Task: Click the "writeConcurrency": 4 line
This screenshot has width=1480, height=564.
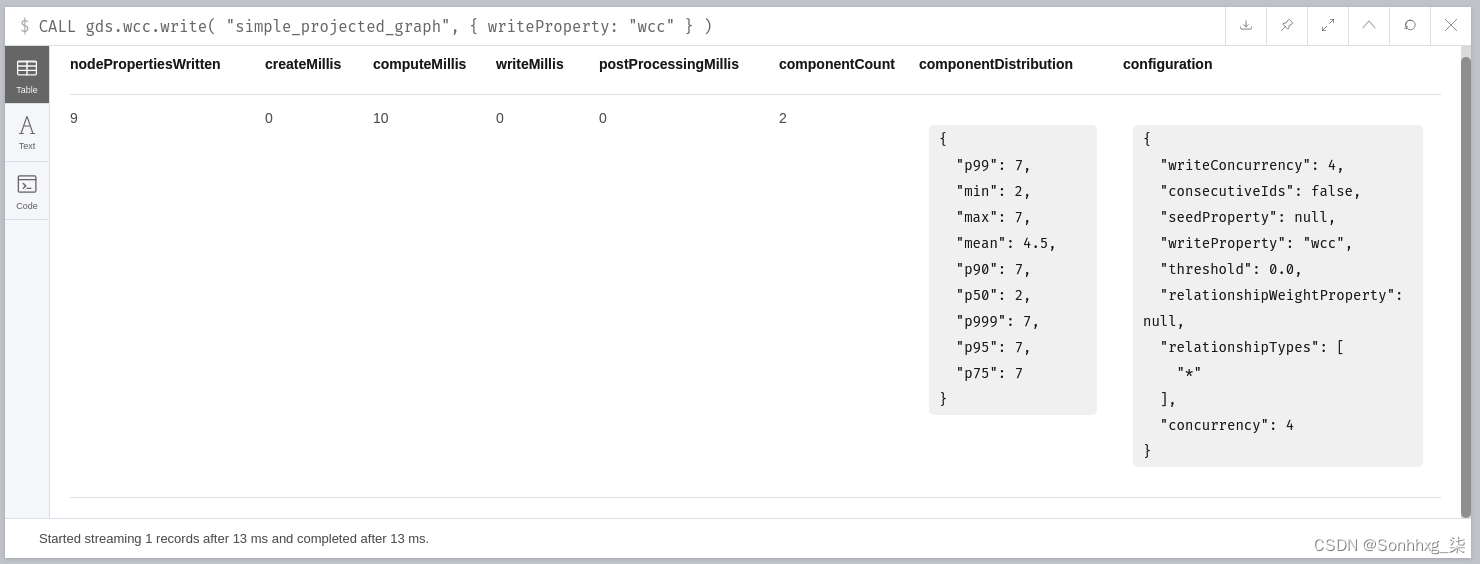Action: click(1252, 165)
